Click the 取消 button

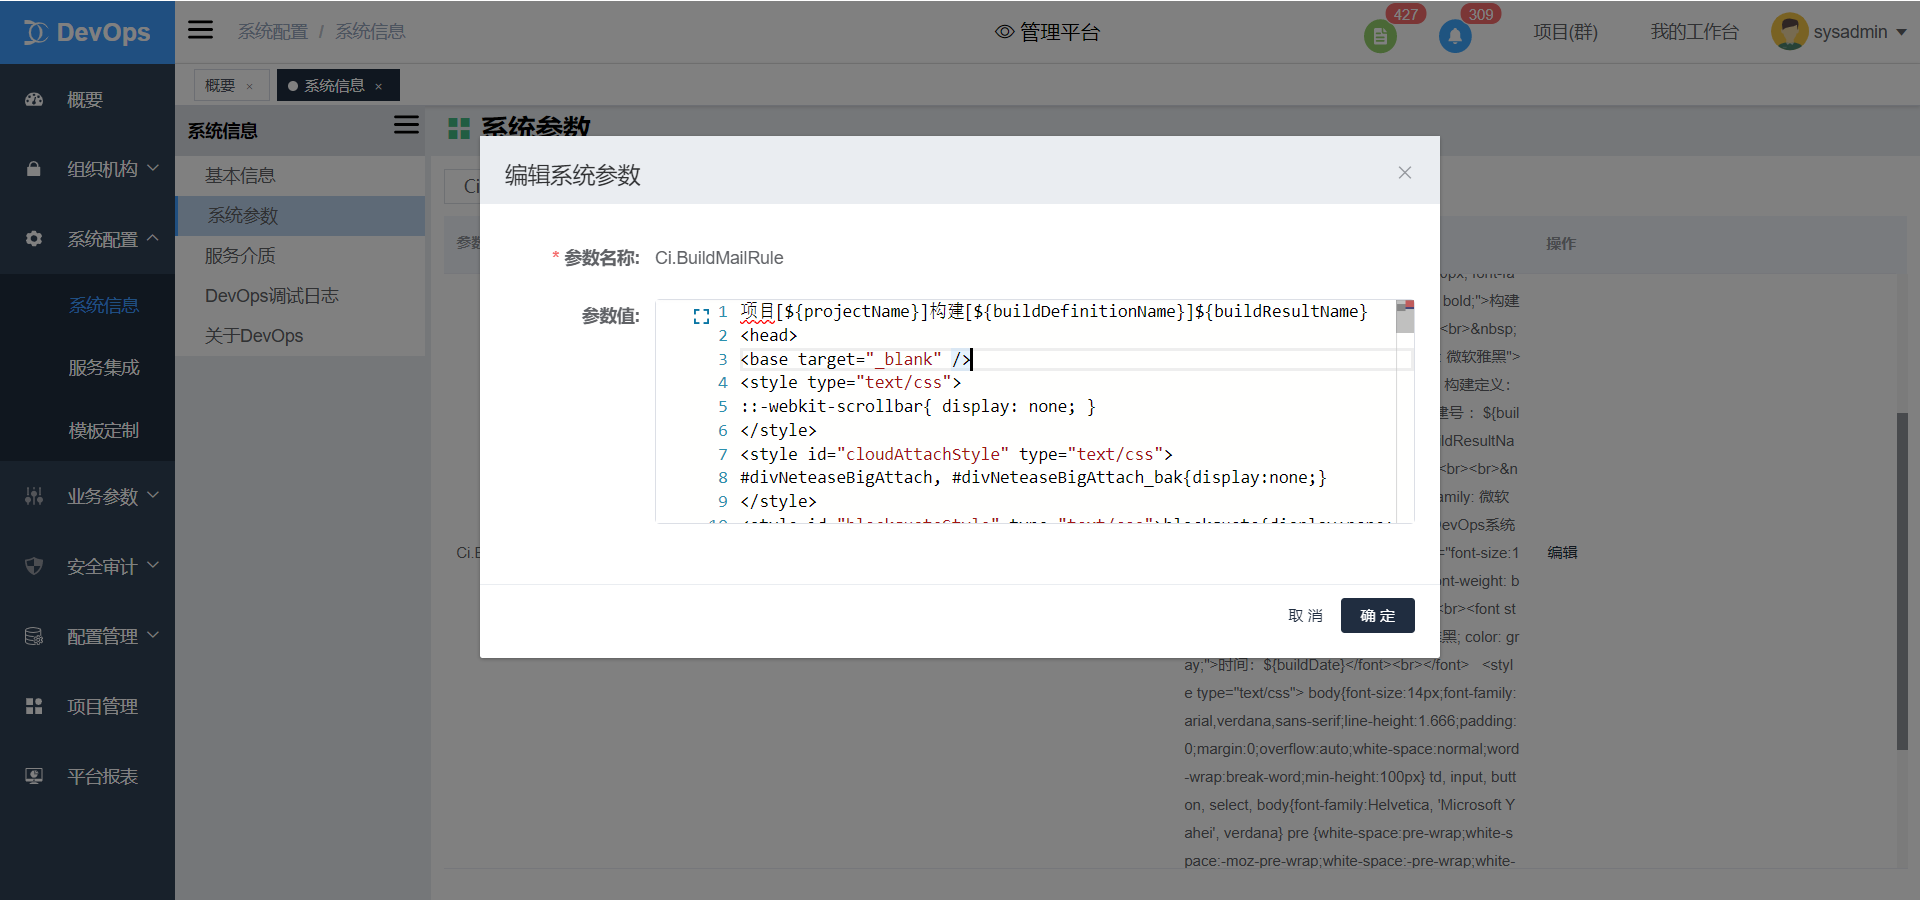point(1305,616)
